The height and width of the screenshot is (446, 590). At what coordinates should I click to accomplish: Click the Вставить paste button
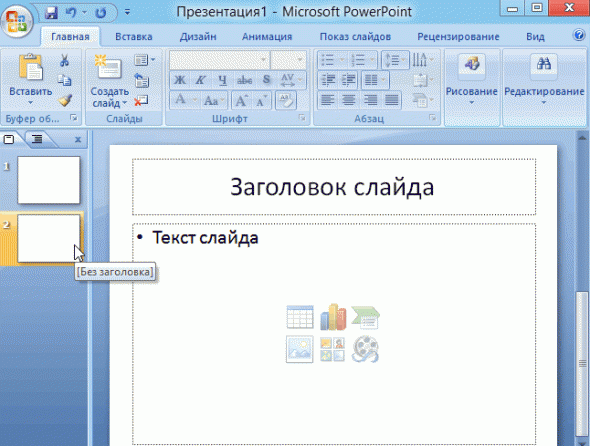click(30, 80)
